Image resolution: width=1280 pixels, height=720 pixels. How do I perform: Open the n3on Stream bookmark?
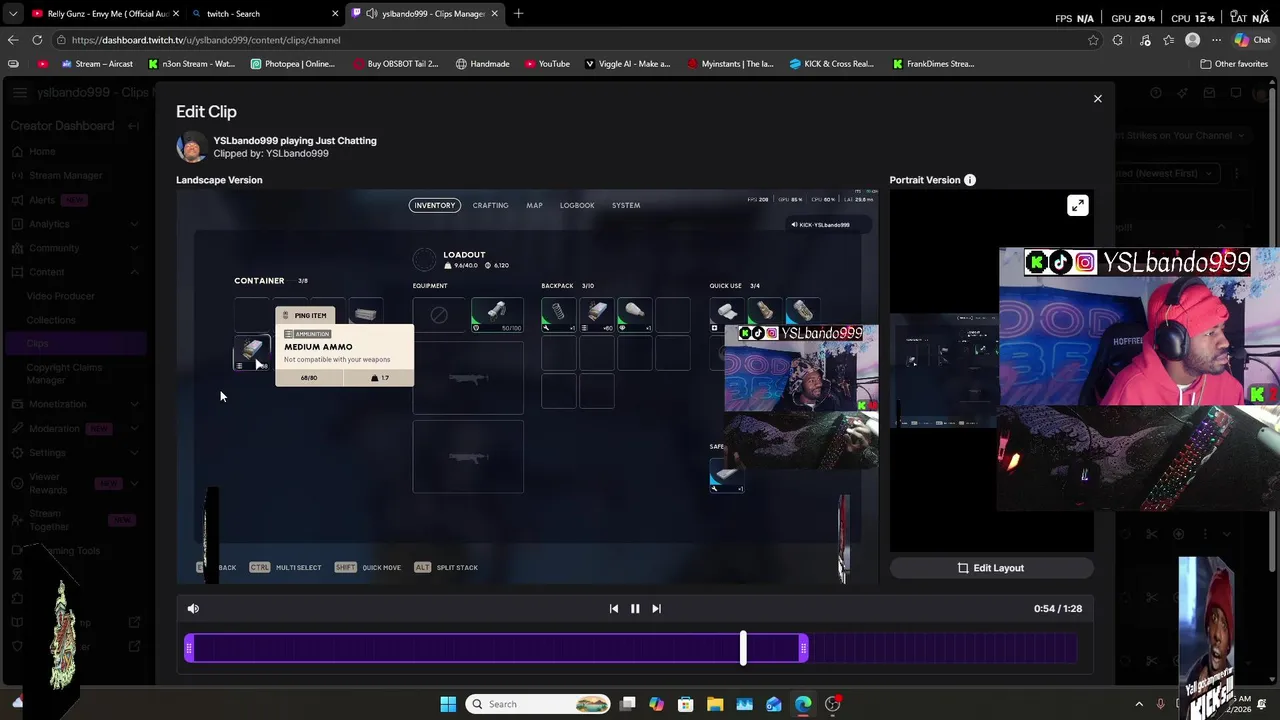point(192,64)
